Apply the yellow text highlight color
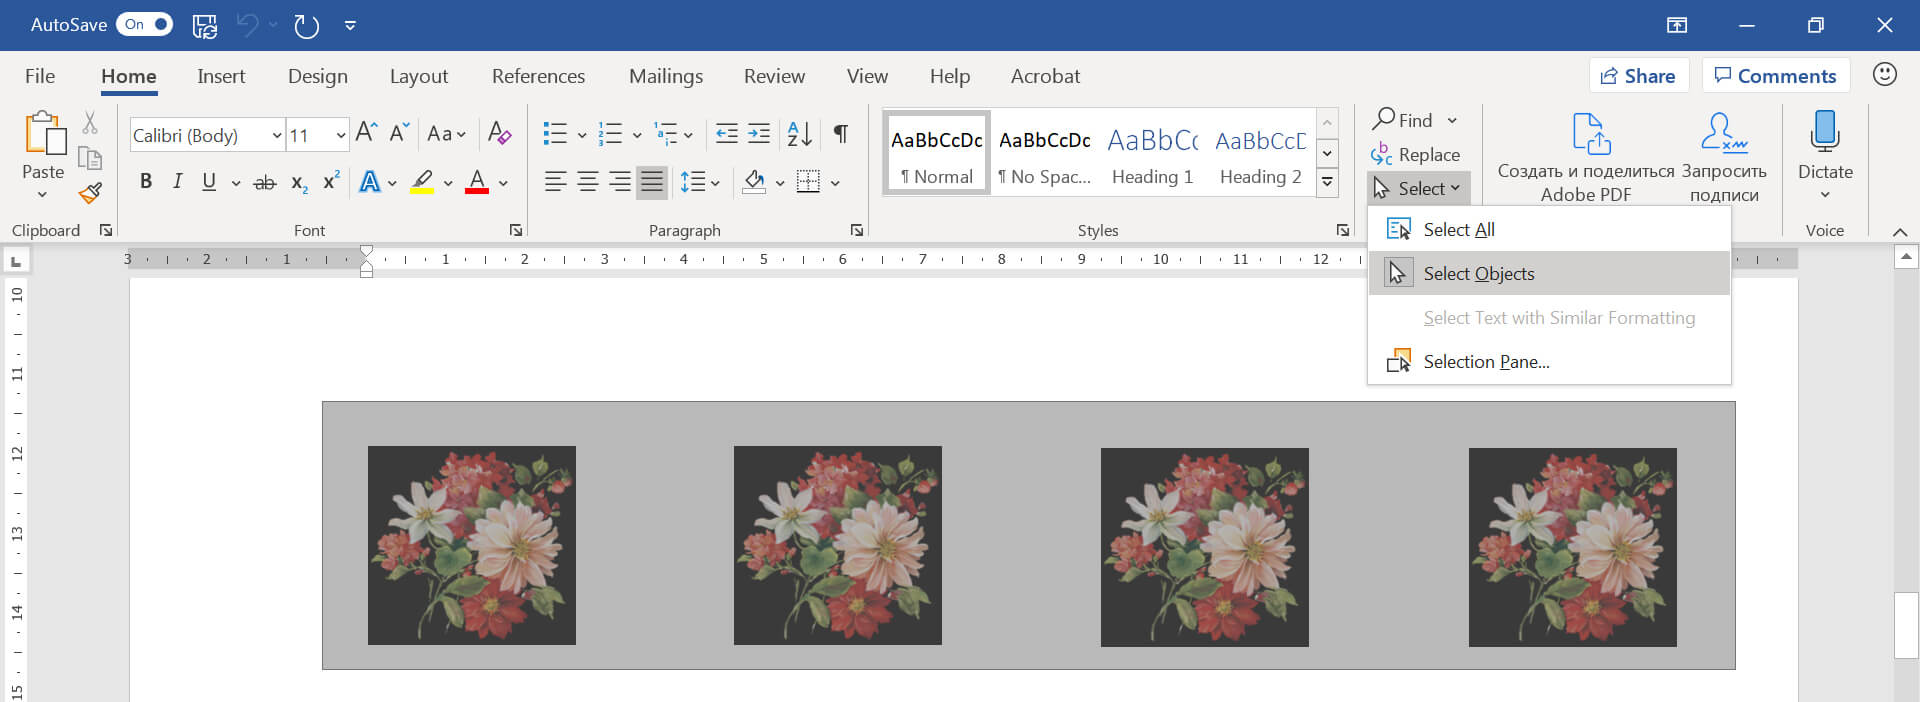Viewport: 1920px width, 702px height. (422, 182)
